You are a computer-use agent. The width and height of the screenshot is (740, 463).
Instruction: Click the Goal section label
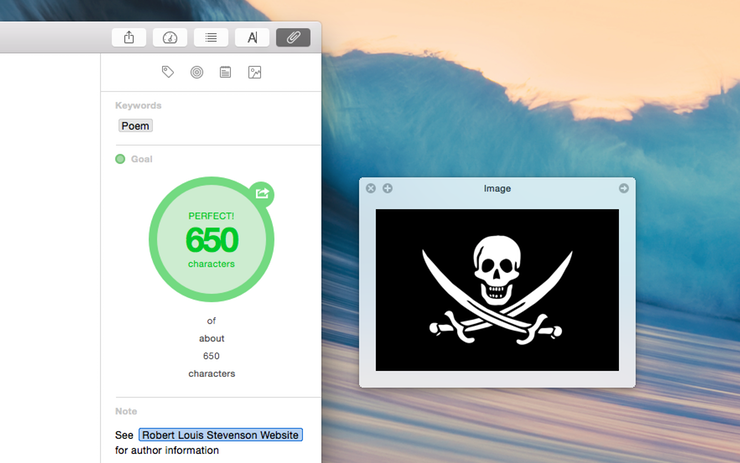click(x=142, y=159)
